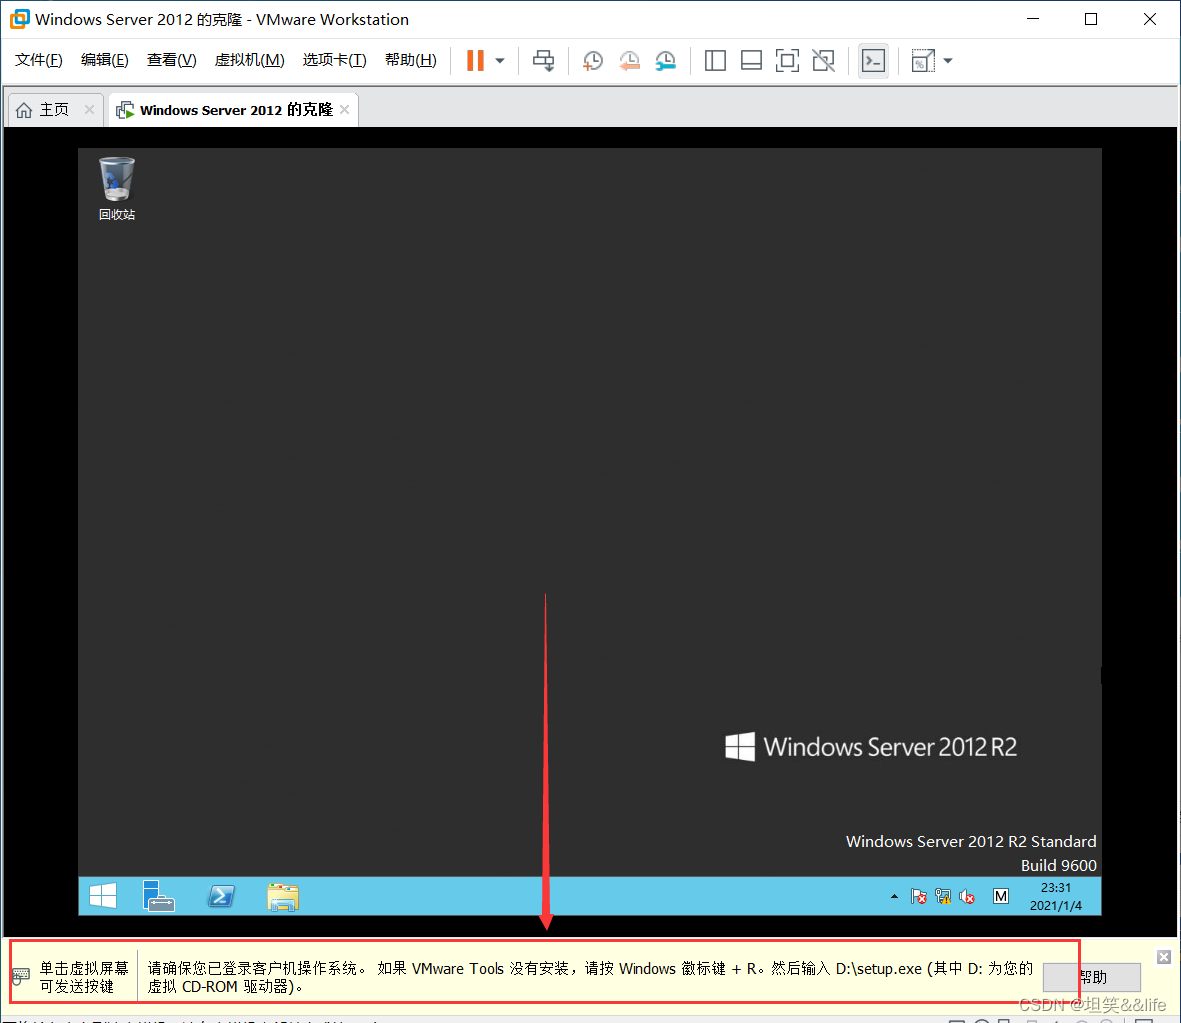
Task: Open the guest Windows Start button
Action: (x=103, y=896)
